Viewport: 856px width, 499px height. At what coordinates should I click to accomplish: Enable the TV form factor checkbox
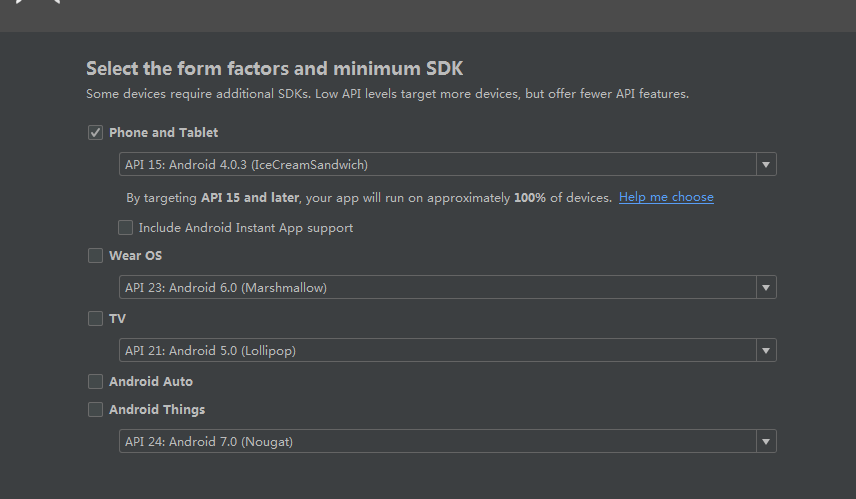96,319
